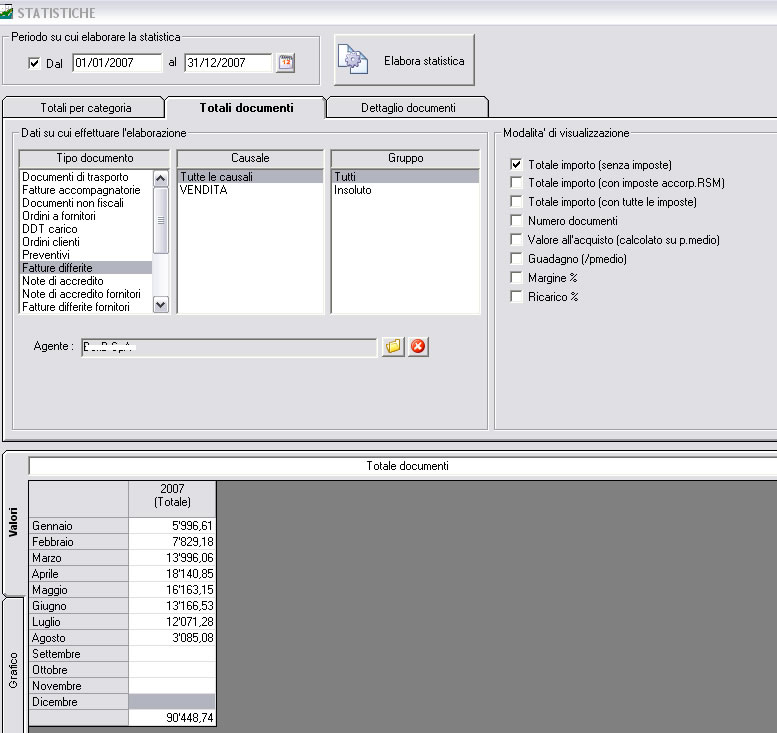
Task: Click the Settembre row label
Action: tap(79, 654)
